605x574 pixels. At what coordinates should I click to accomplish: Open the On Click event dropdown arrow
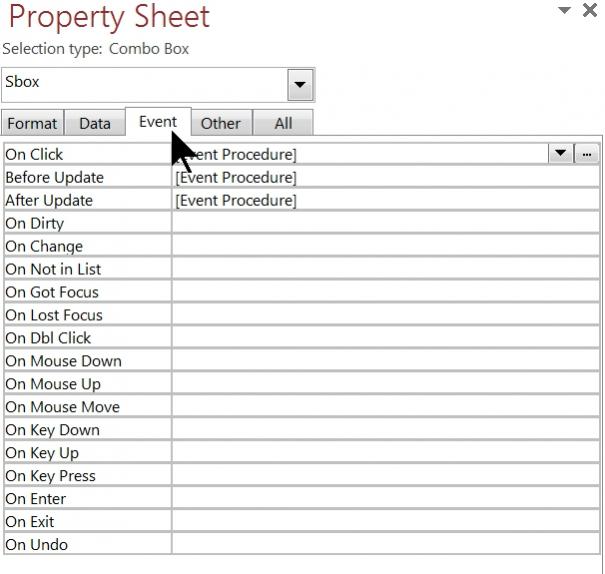(560, 154)
